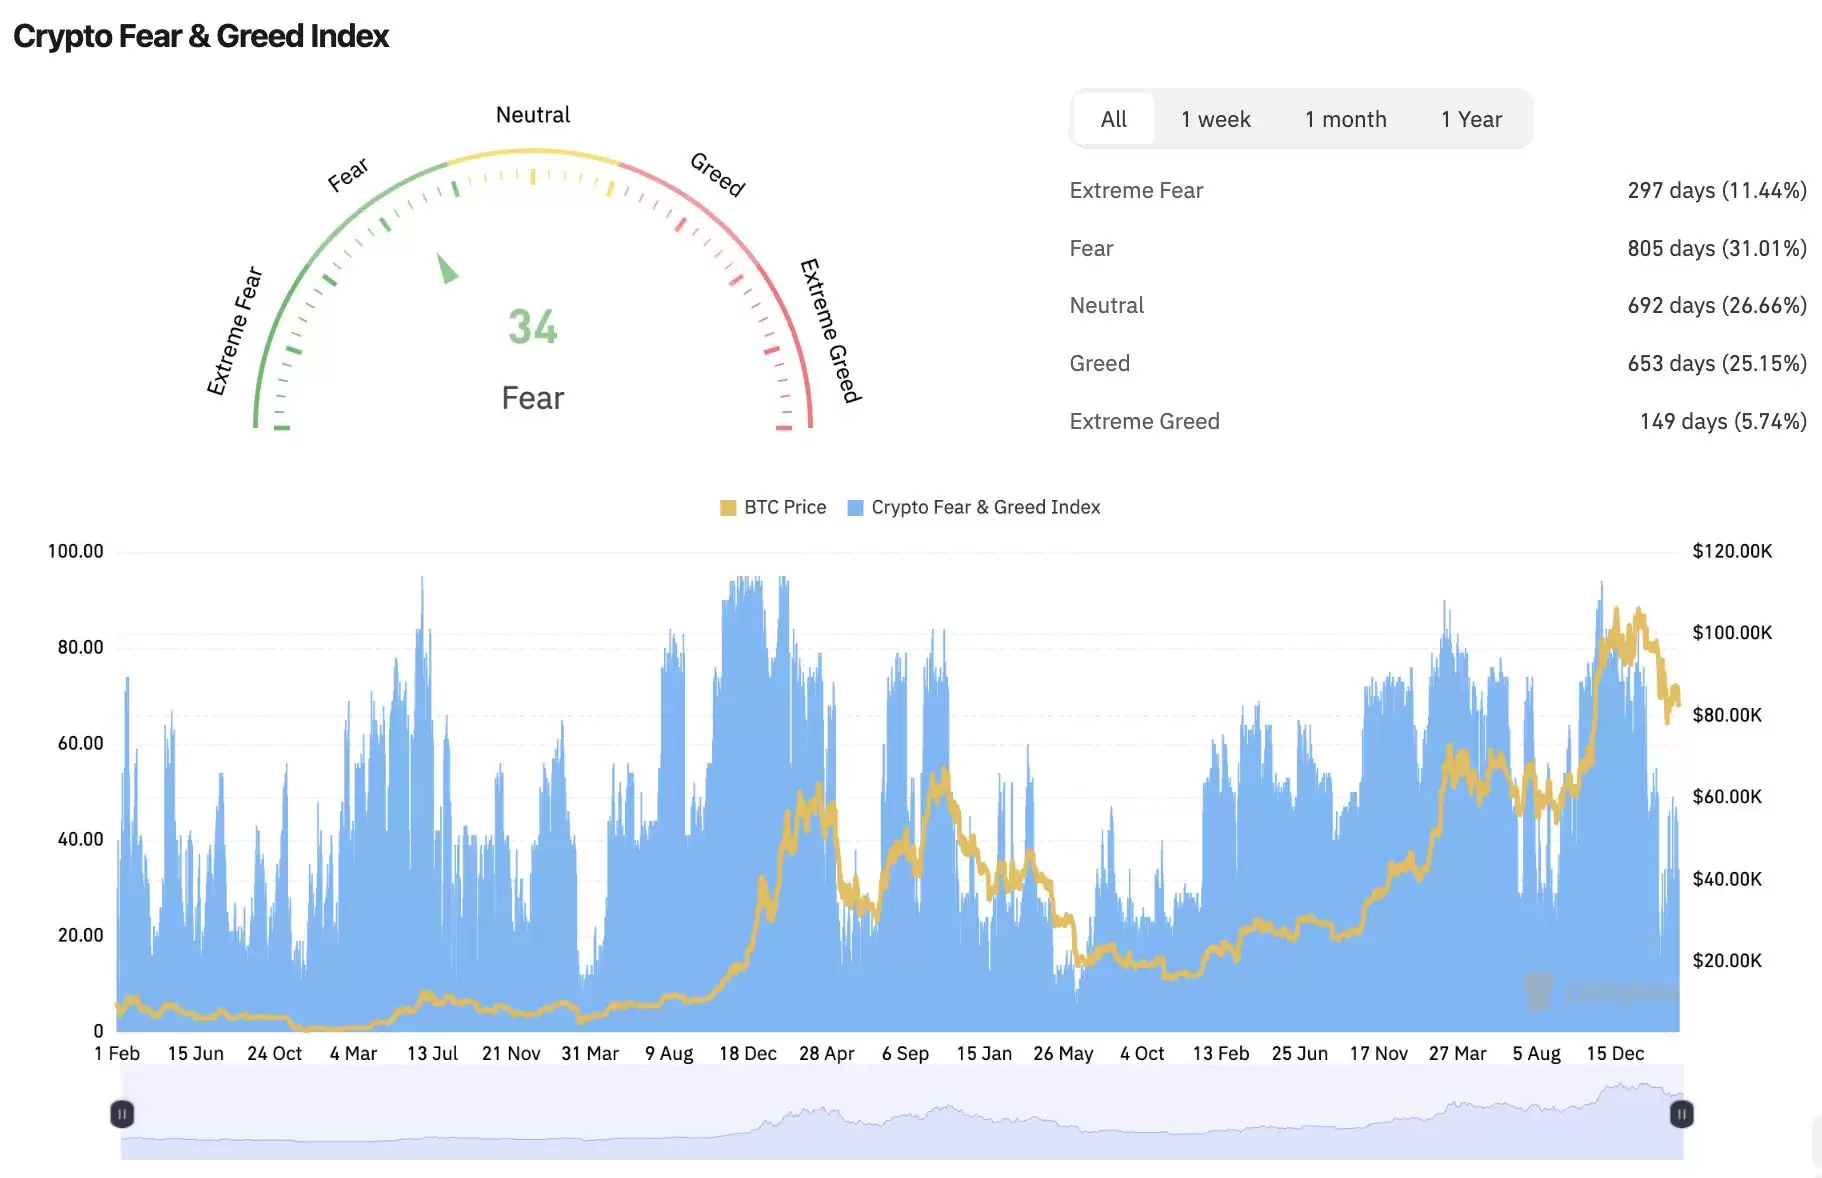Select the 1 Year range tab
Image resolution: width=1822 pixels, height=1178 pixels.
click(1471, 120)
